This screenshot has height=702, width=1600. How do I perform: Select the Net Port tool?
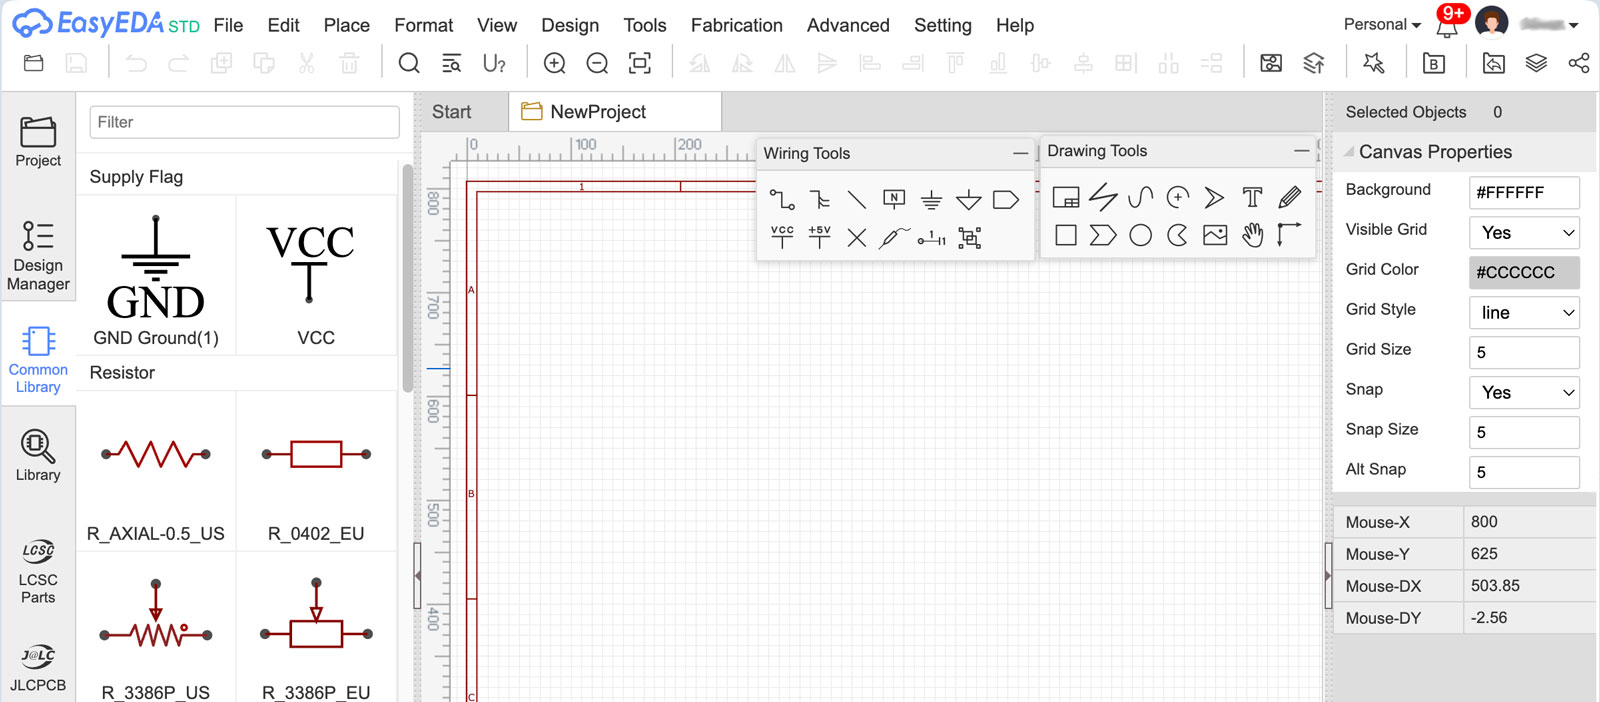pyautogui.click(x=1006, y=200)
